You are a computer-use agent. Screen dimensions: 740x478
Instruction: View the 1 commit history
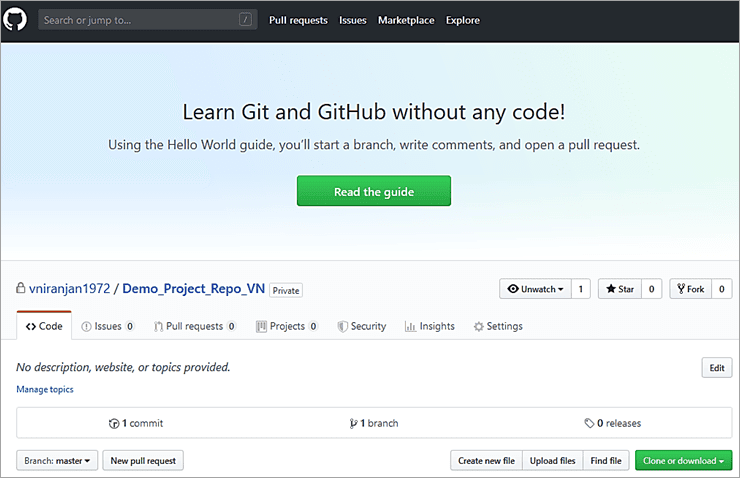[x=136, y=423]
